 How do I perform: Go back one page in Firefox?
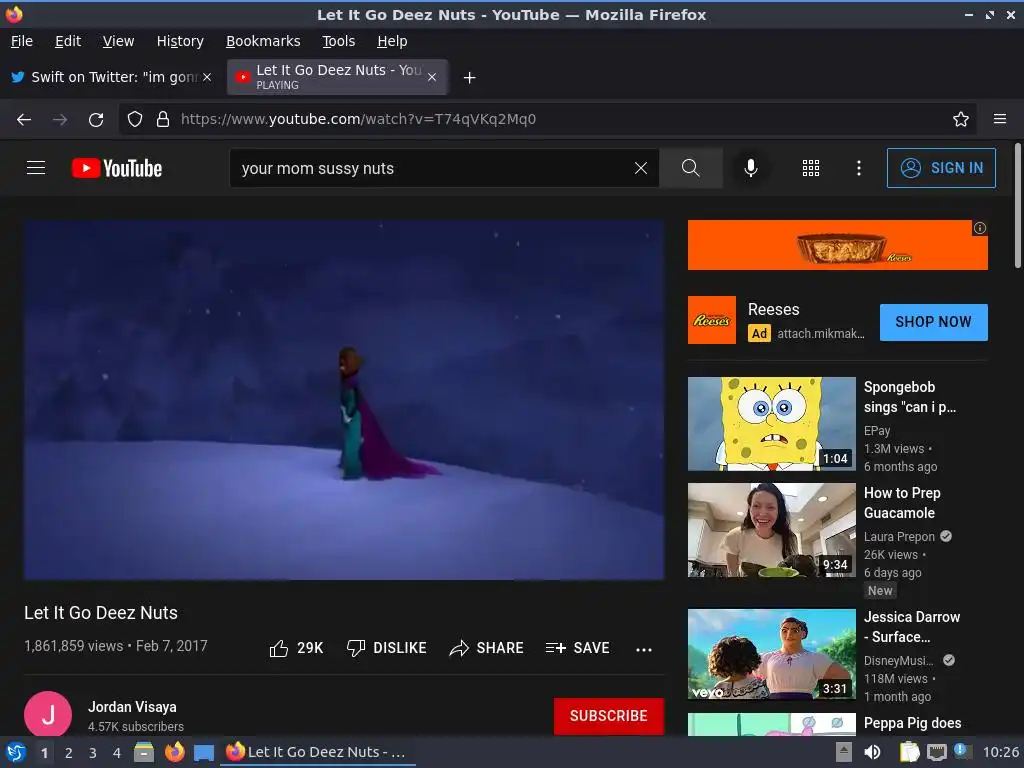24,119
